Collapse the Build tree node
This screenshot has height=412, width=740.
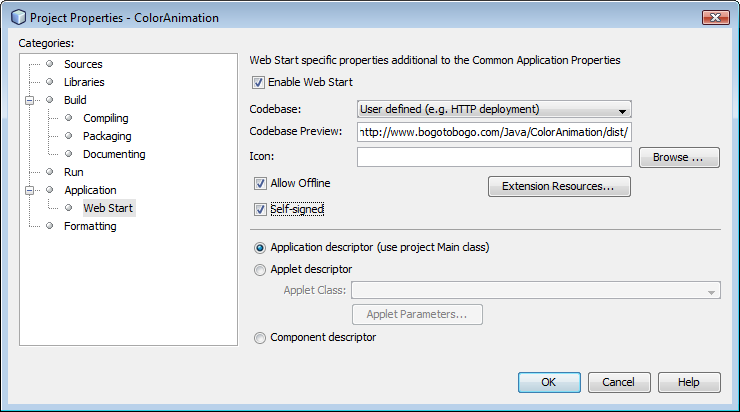29,100
